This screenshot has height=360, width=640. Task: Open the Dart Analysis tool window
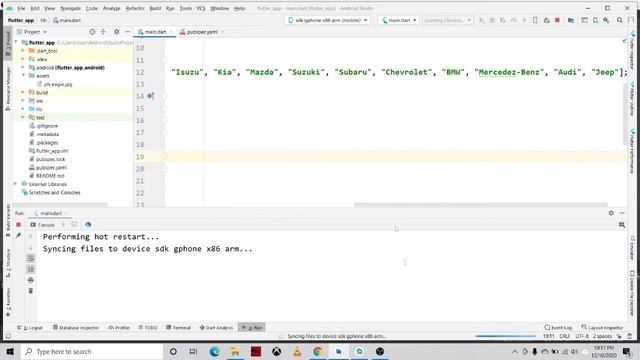[x=216, y=327]
